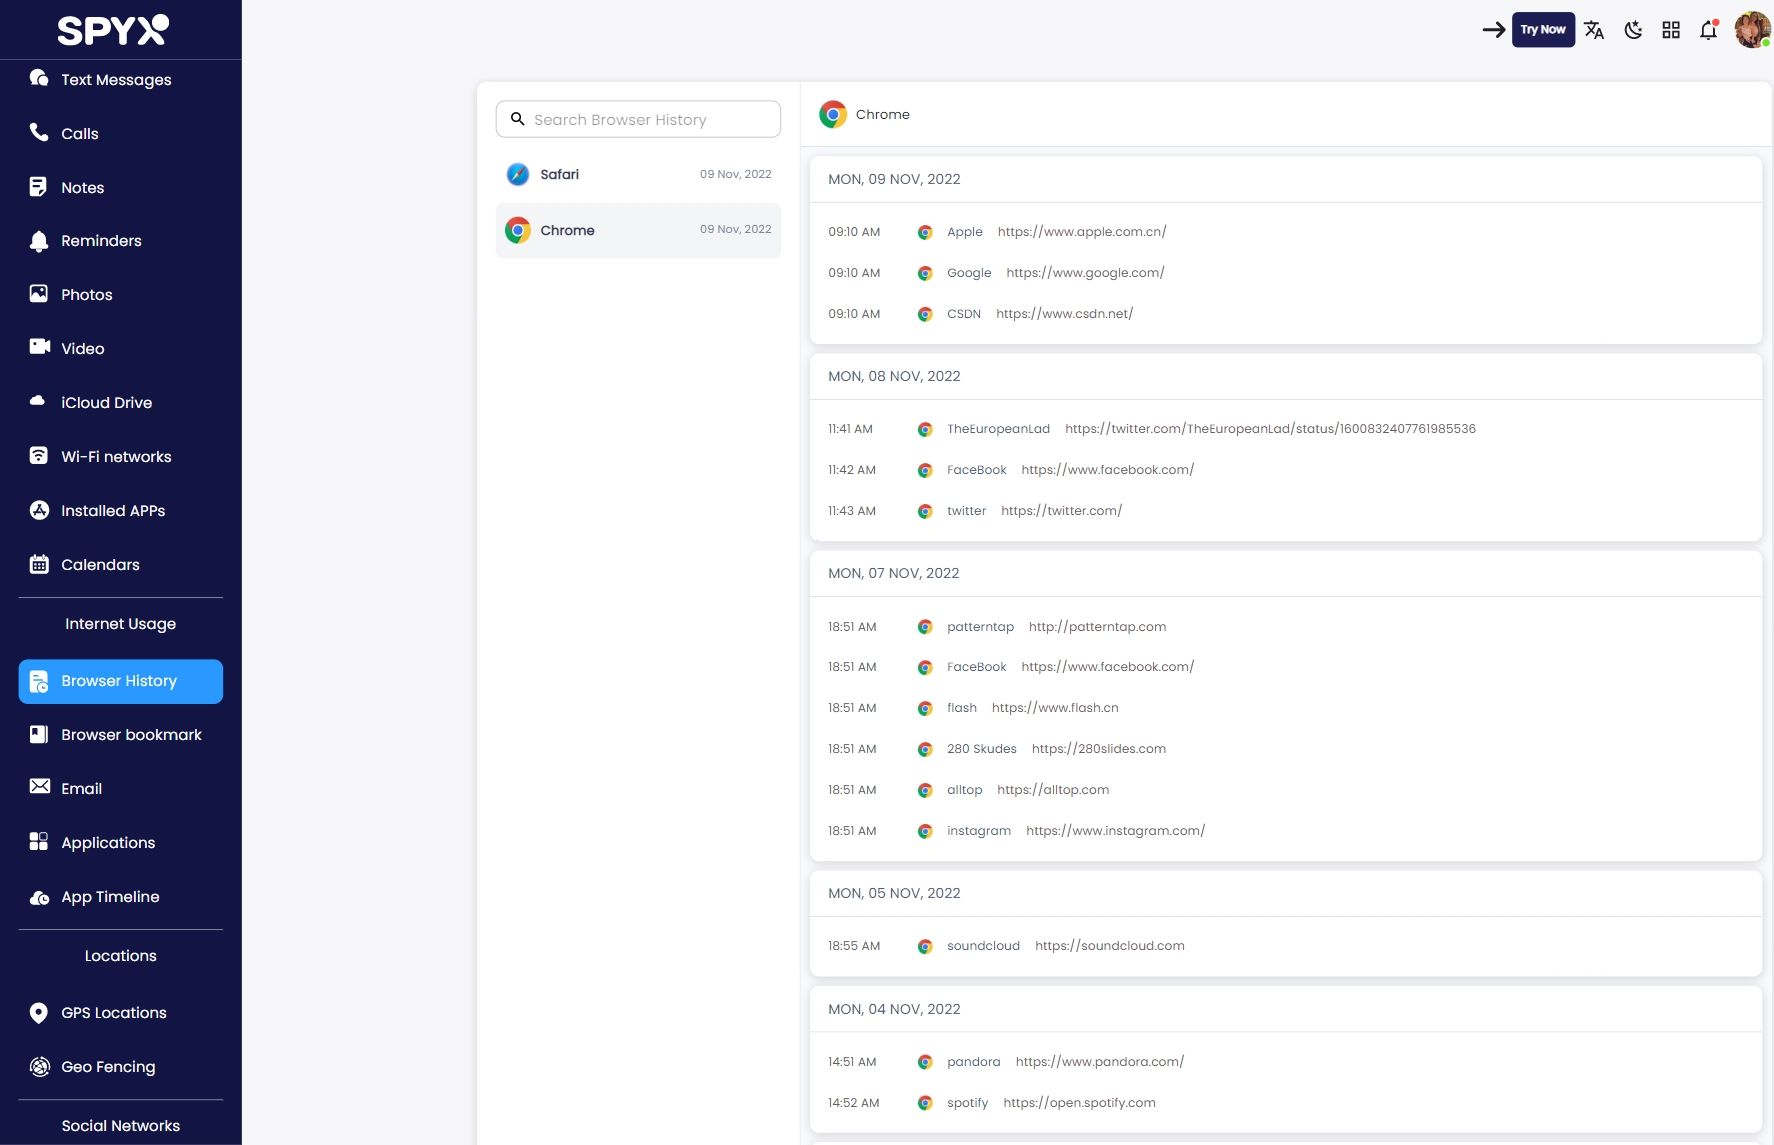Open Browser bookmark menu item
This screenshot has width=1774, height=1145.
click(121, 735)
